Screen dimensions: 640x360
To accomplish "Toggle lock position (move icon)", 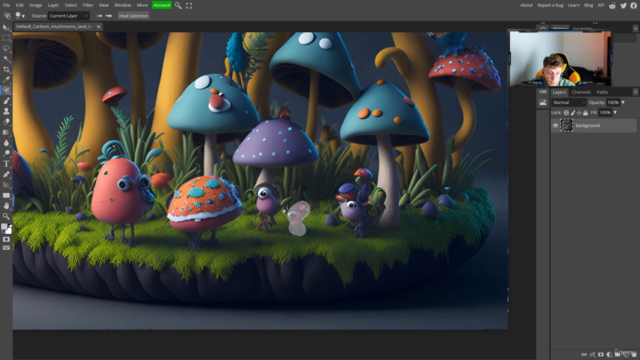I will coord(579,113).
